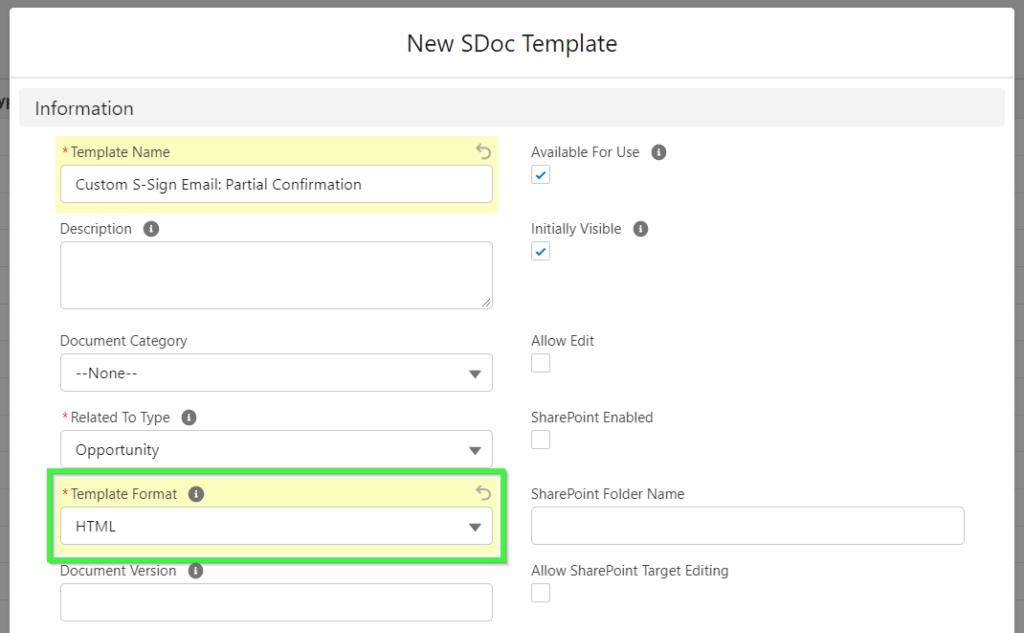Click the undo arrow for Template Name
The width and height of the screenshot is (1024, 633).
click(483, 152)
